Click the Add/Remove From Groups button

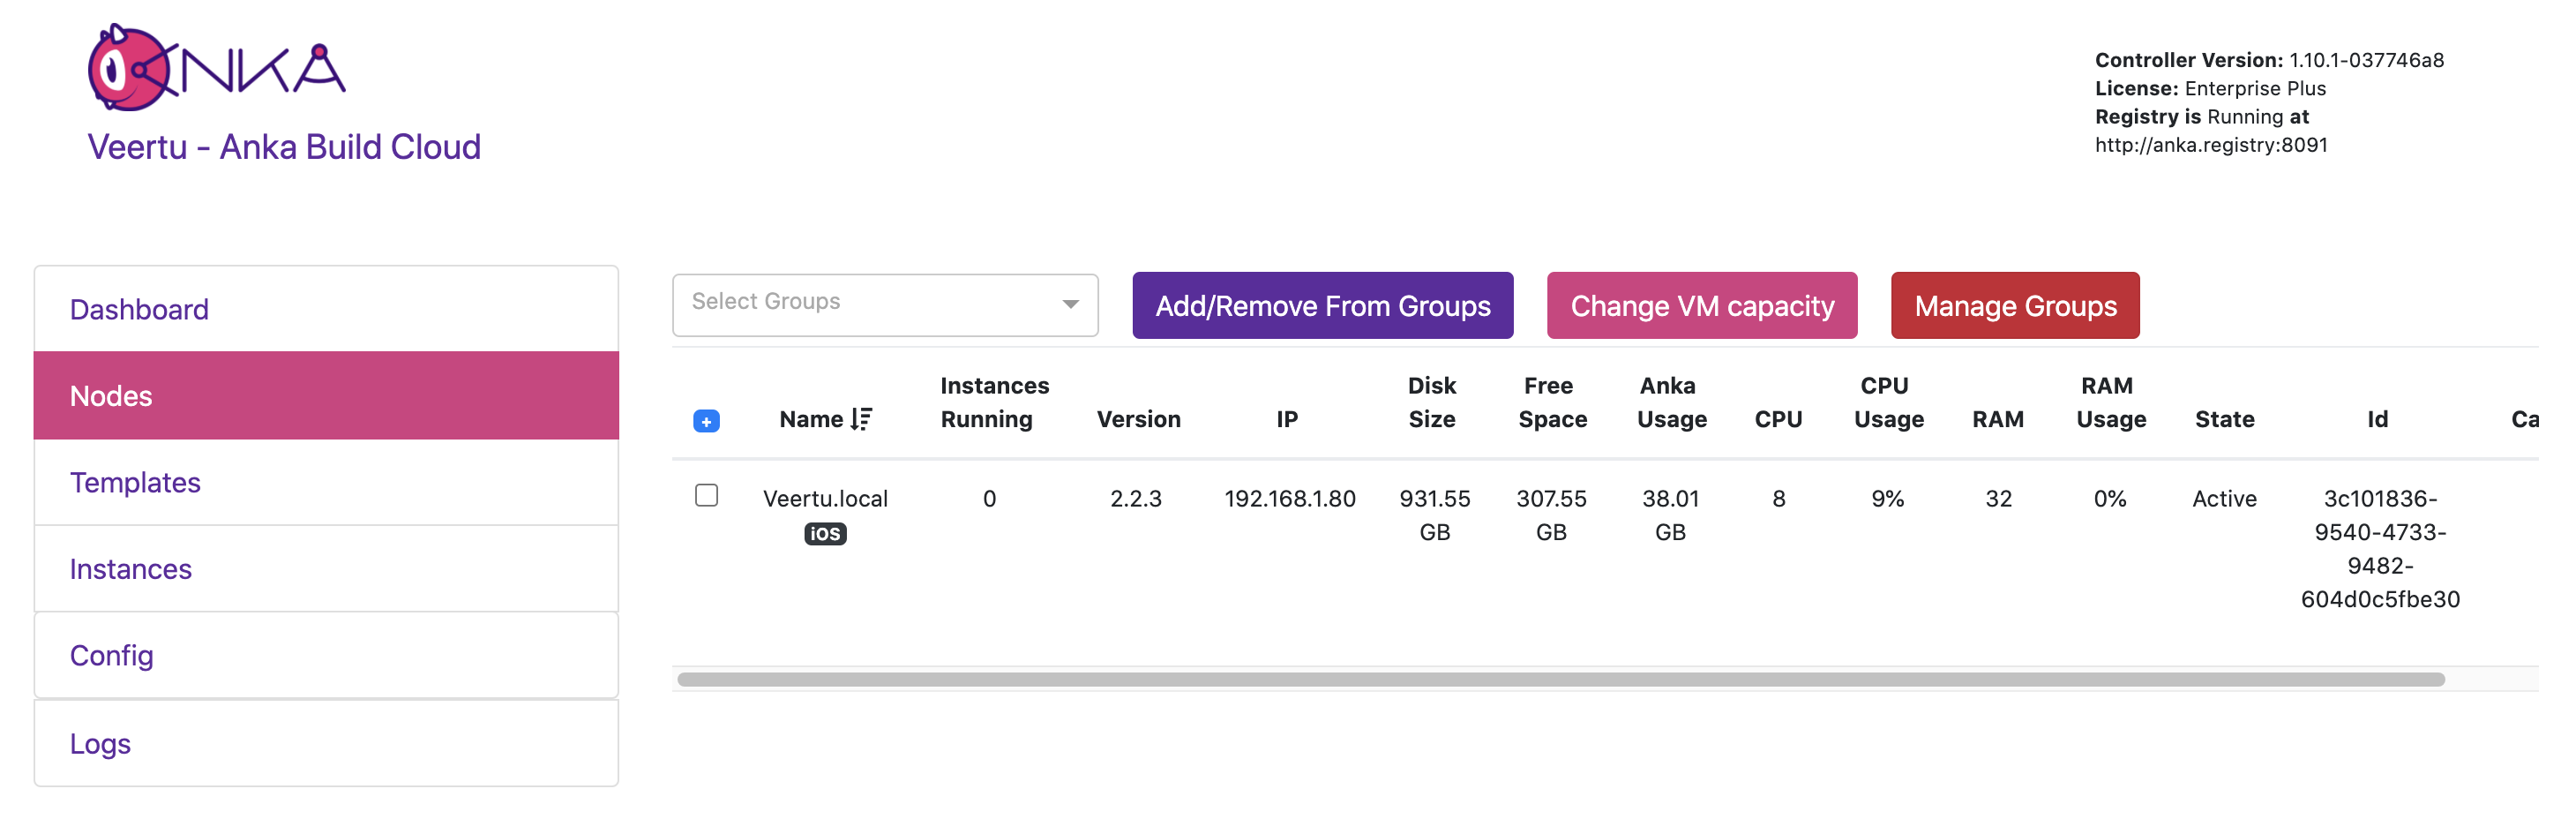tap(1322, 305)
